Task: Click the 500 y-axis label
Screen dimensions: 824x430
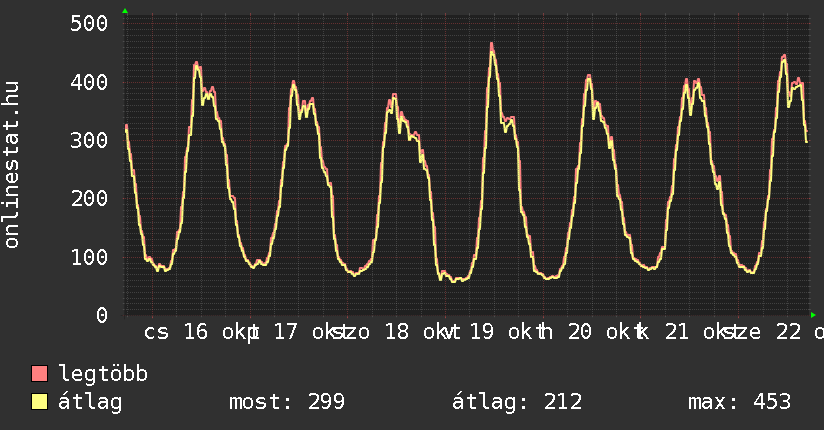Action: pos(88,23)
